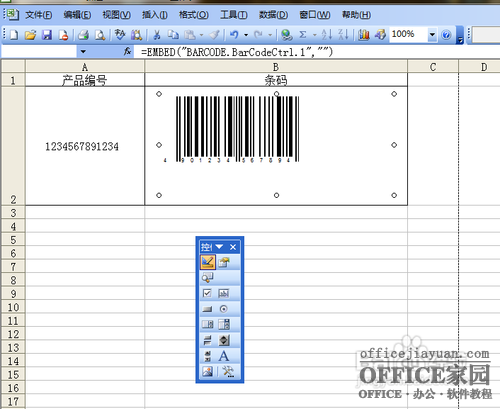Open the 视图(V) menu
The width and height of the screenshot is (500, 409).
point(116,15)
